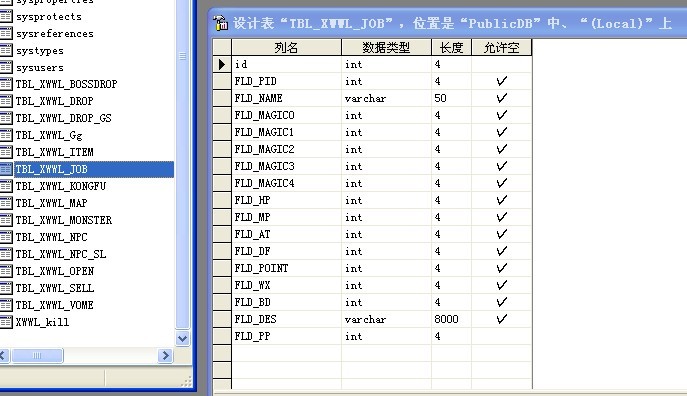Toggle allow-null checkmark for FLD_NAME
687x396 pixels.
[502, 98]
